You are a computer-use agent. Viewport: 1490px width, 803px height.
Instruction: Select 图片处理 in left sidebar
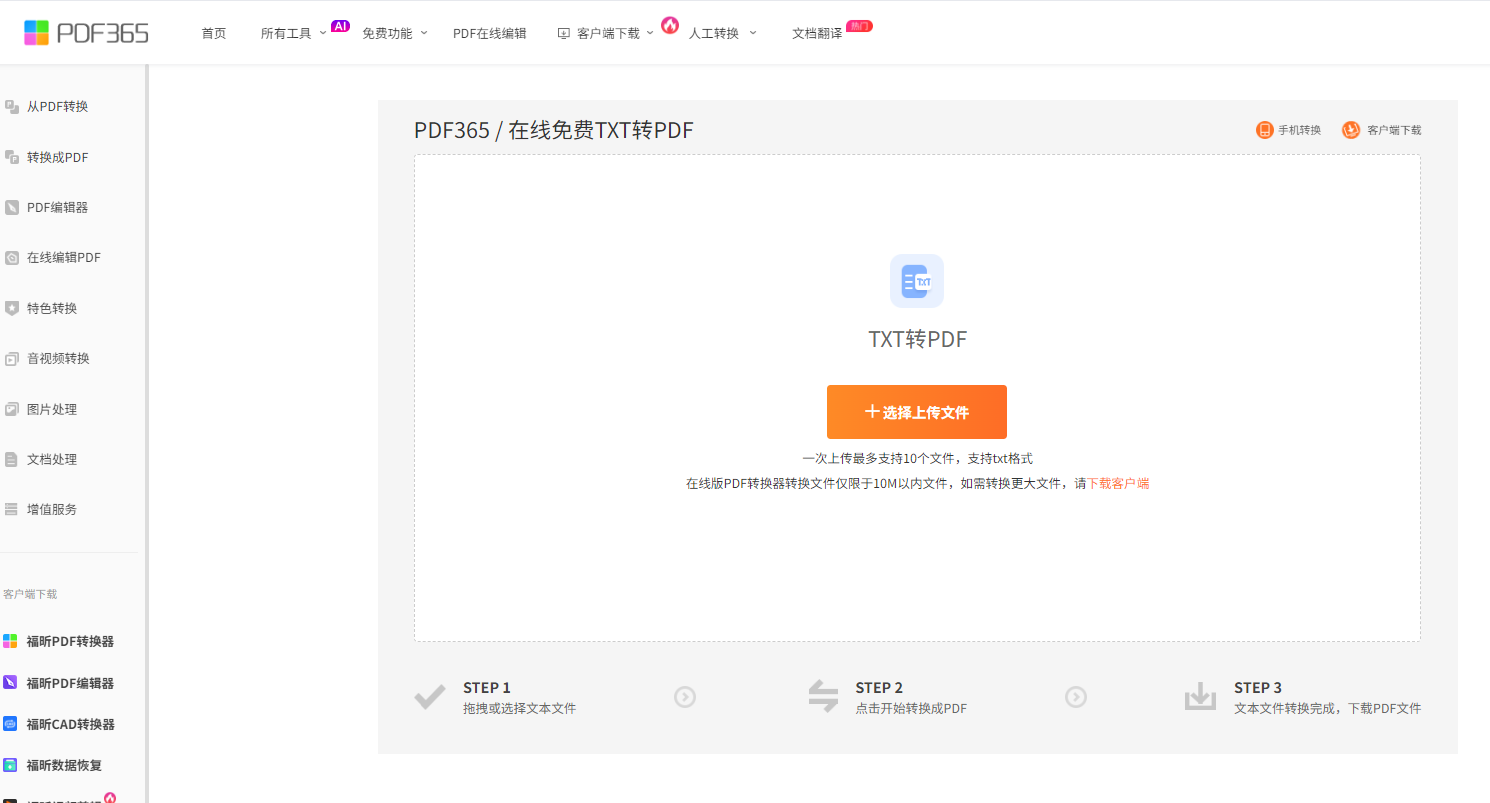pyautogui.click(x=52, y=409)
